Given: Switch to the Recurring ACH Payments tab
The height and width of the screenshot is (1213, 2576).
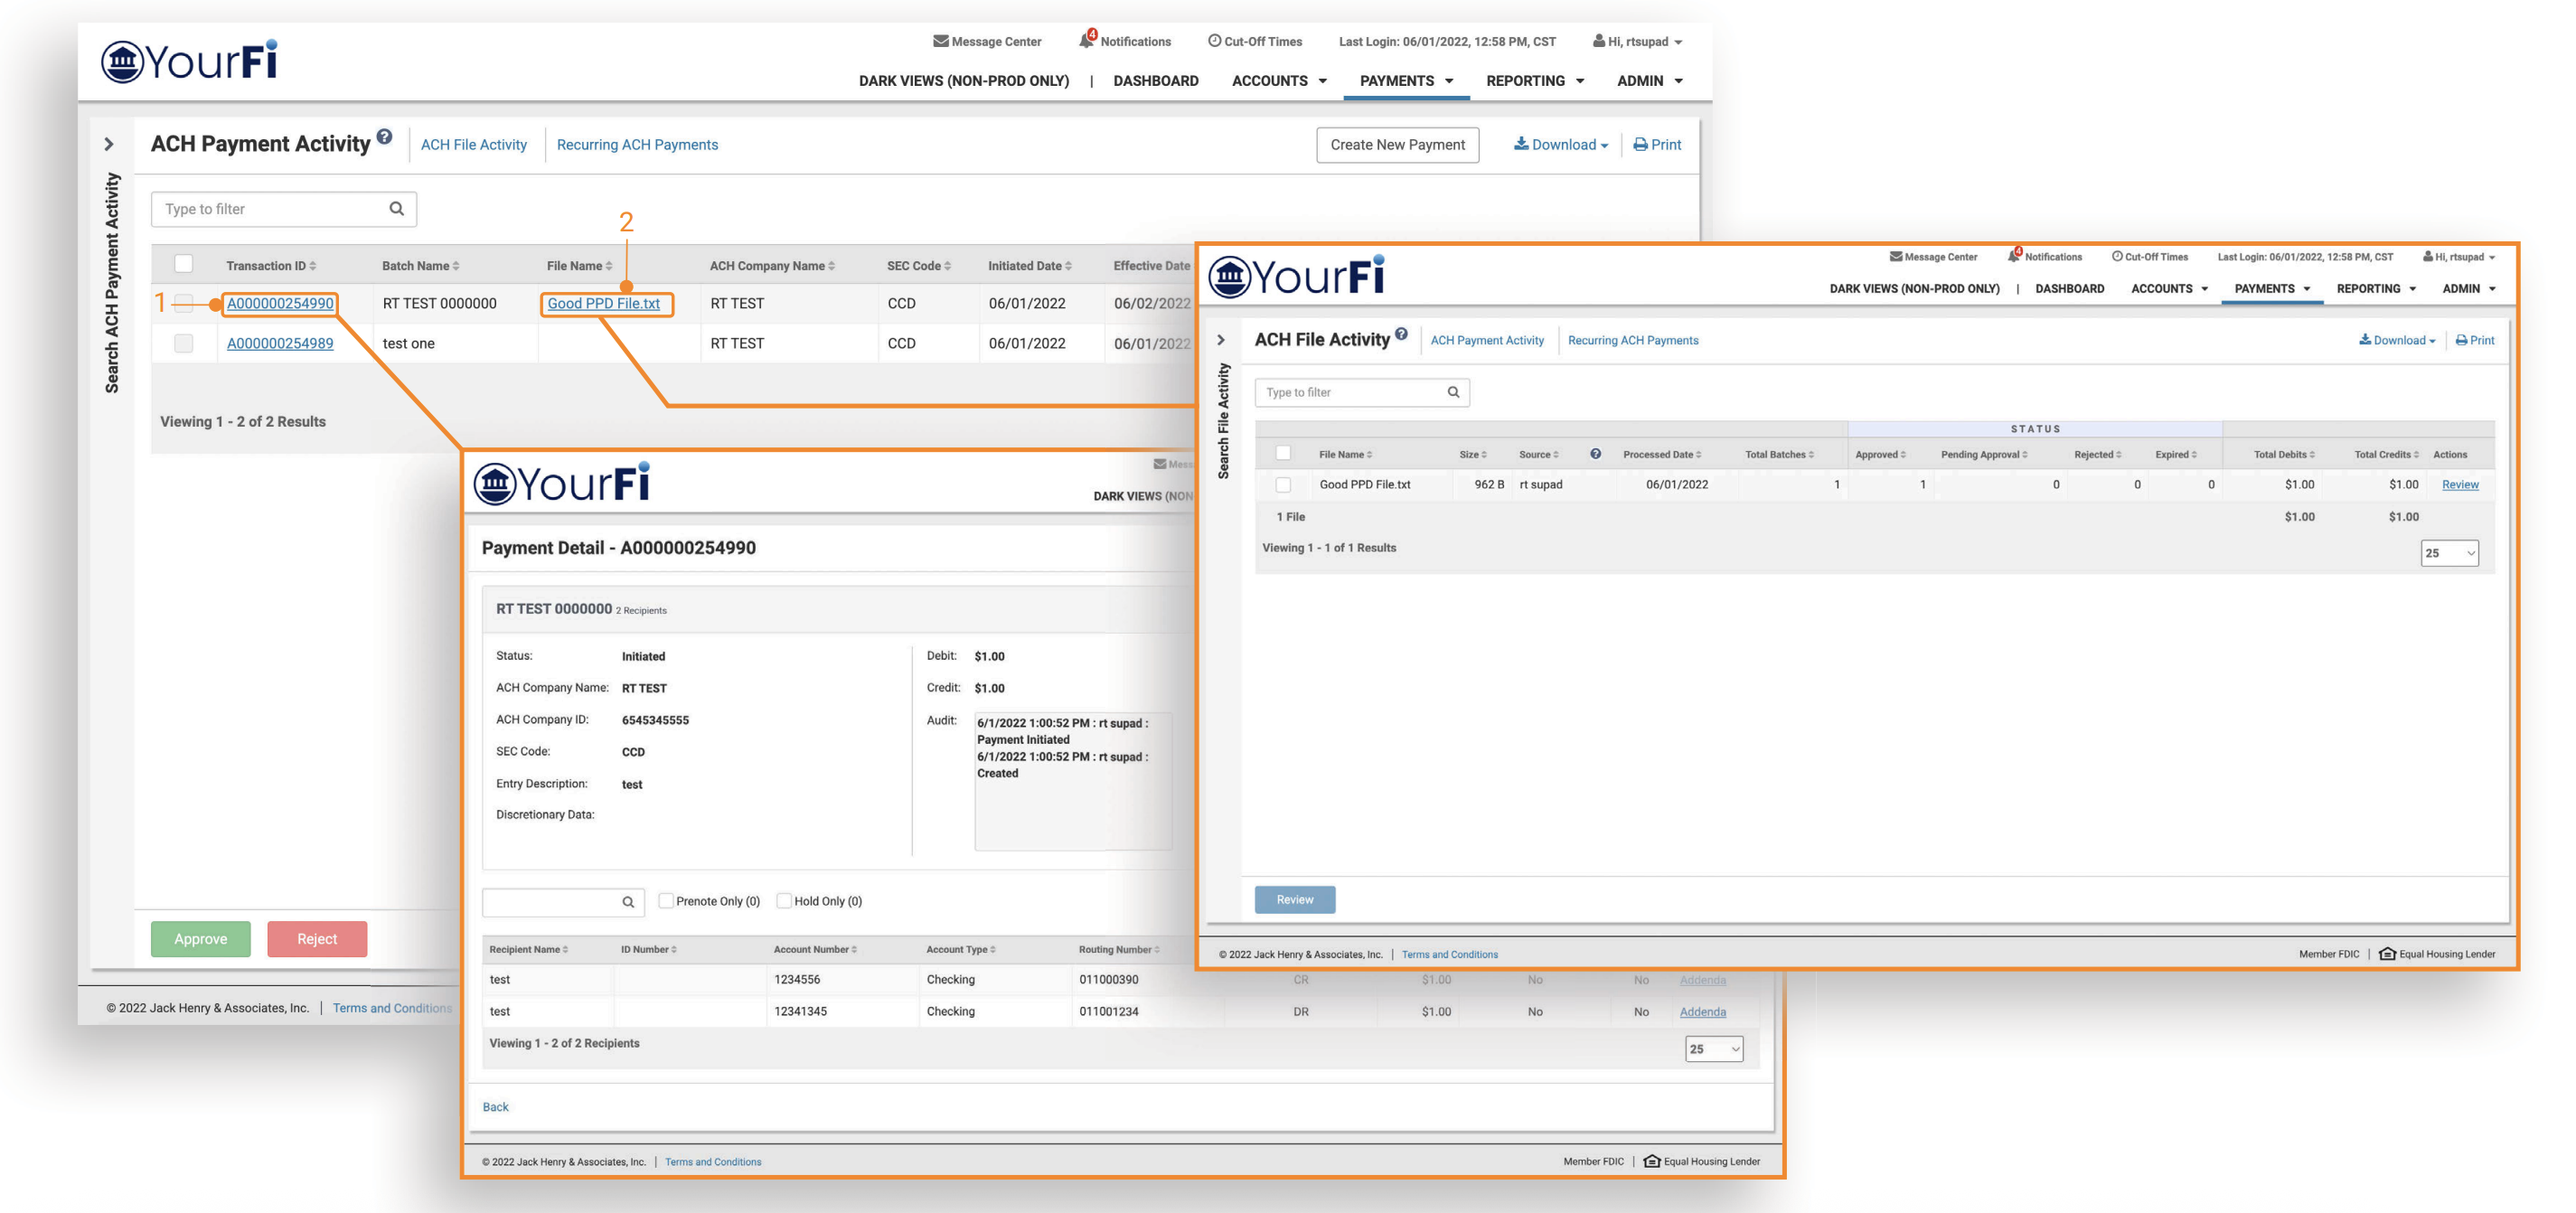Looking at the screenshot, I should point(637,145).
